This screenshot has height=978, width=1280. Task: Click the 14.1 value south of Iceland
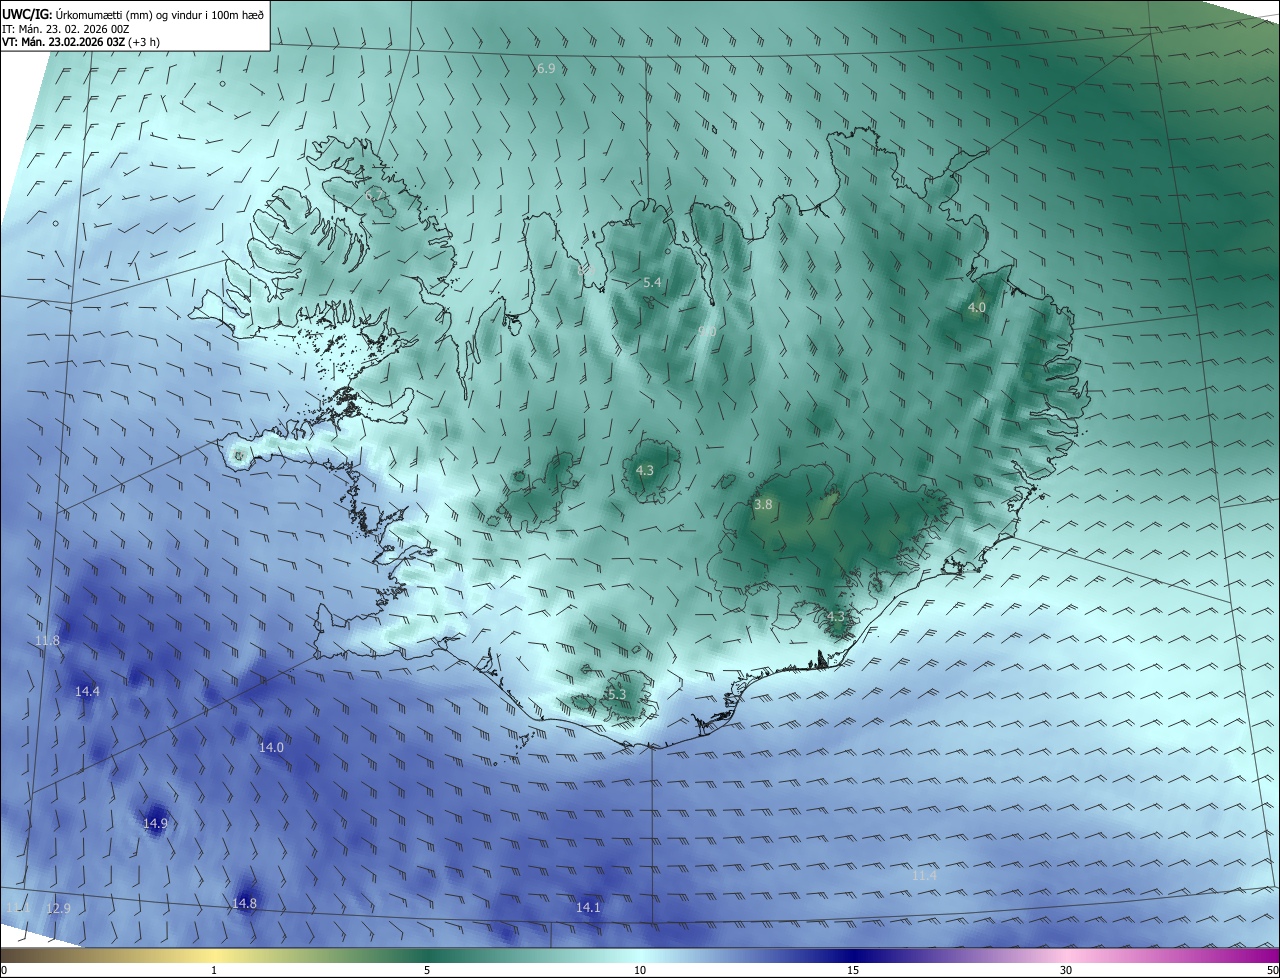pos(588,907)
